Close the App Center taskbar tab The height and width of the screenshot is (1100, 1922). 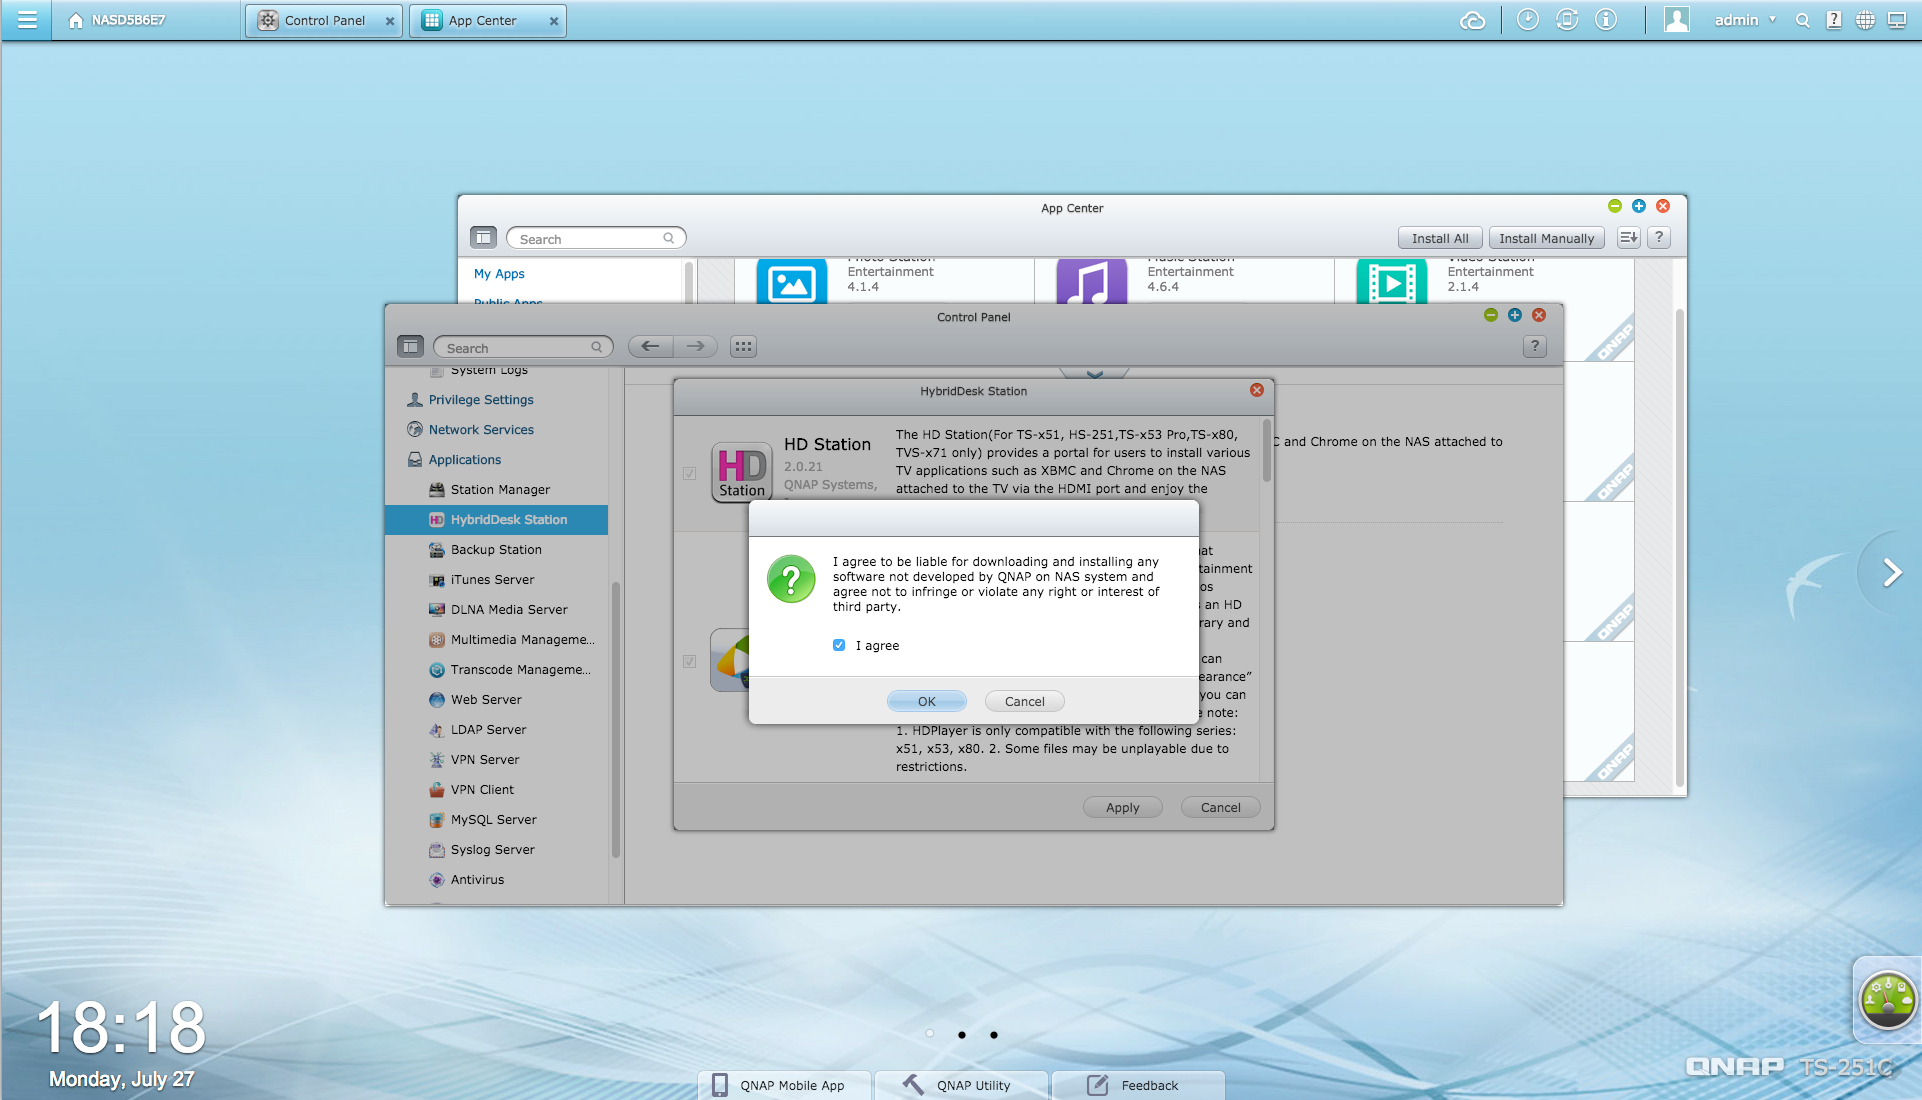click(x=554, y=21)
